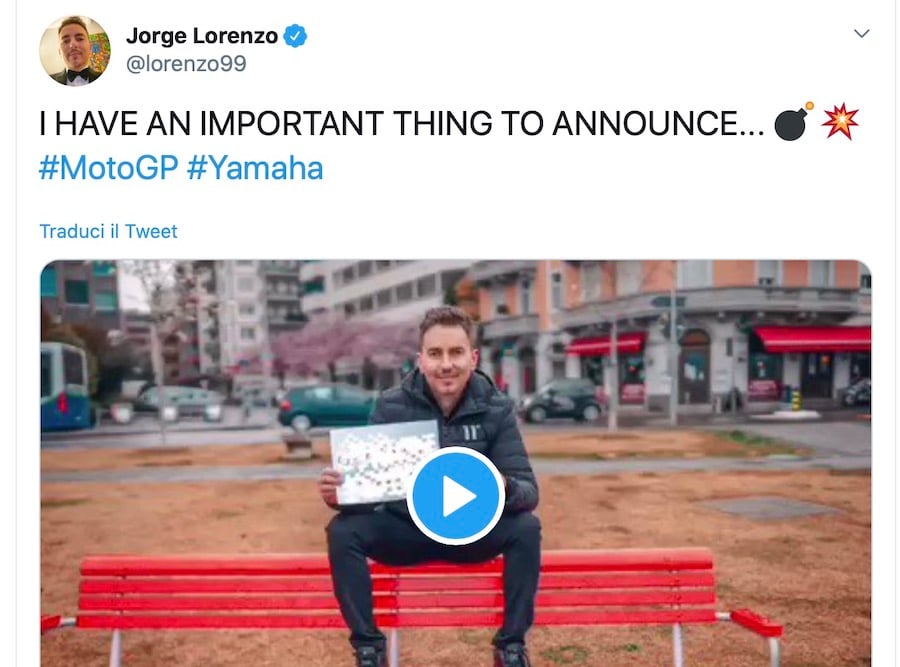The image size is (900, 667).
Task: Click the bomb emoji in tweet
Action: (x=794, y=122)
